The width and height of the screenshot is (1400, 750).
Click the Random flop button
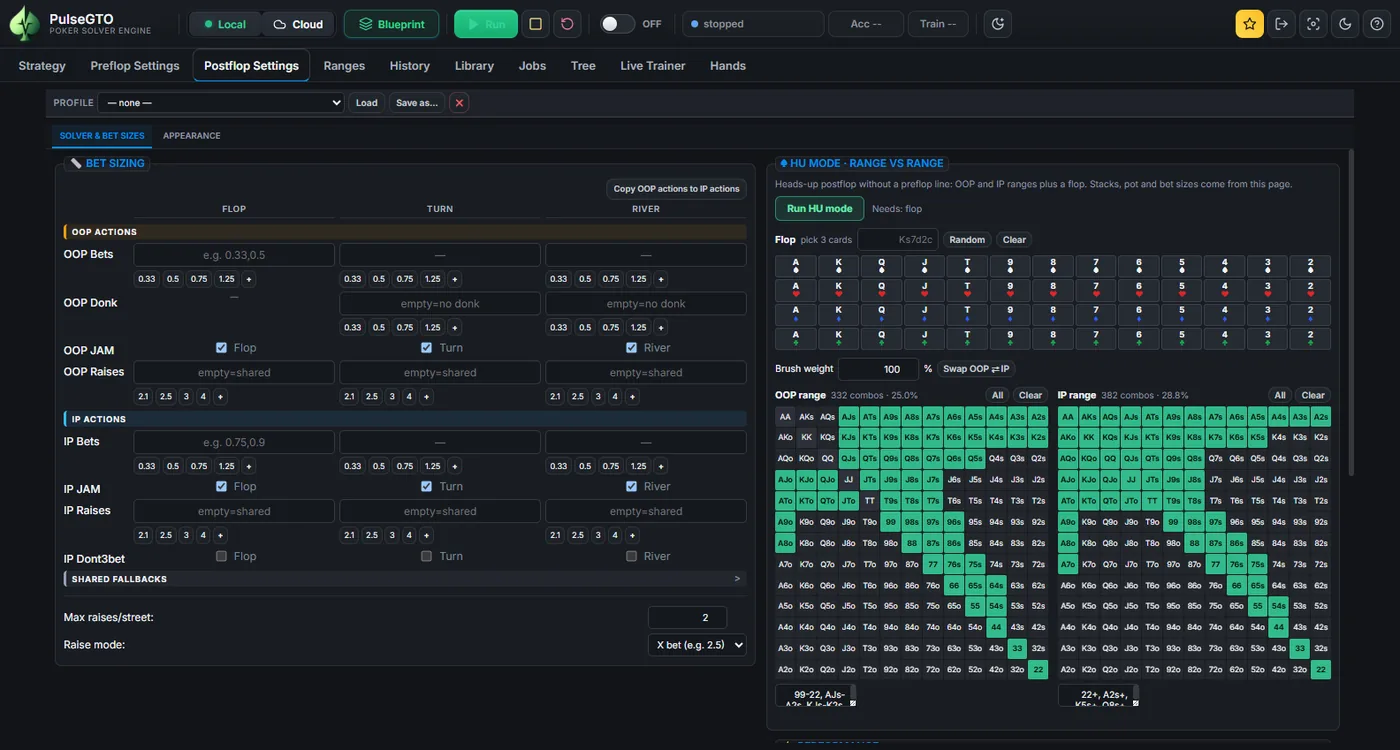pyautogui.click(x=967, y=240)
